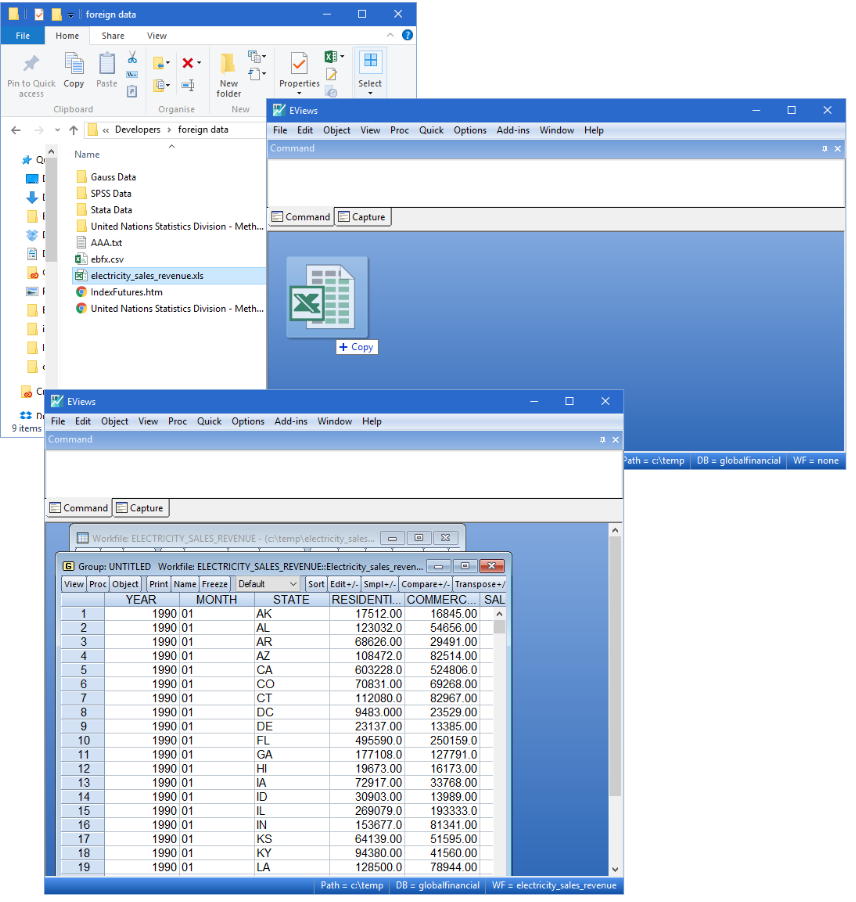Viewport: 856px width, 902px height.
Task: Create a folder with the New folder icon
Action: (x=228, y=63)
